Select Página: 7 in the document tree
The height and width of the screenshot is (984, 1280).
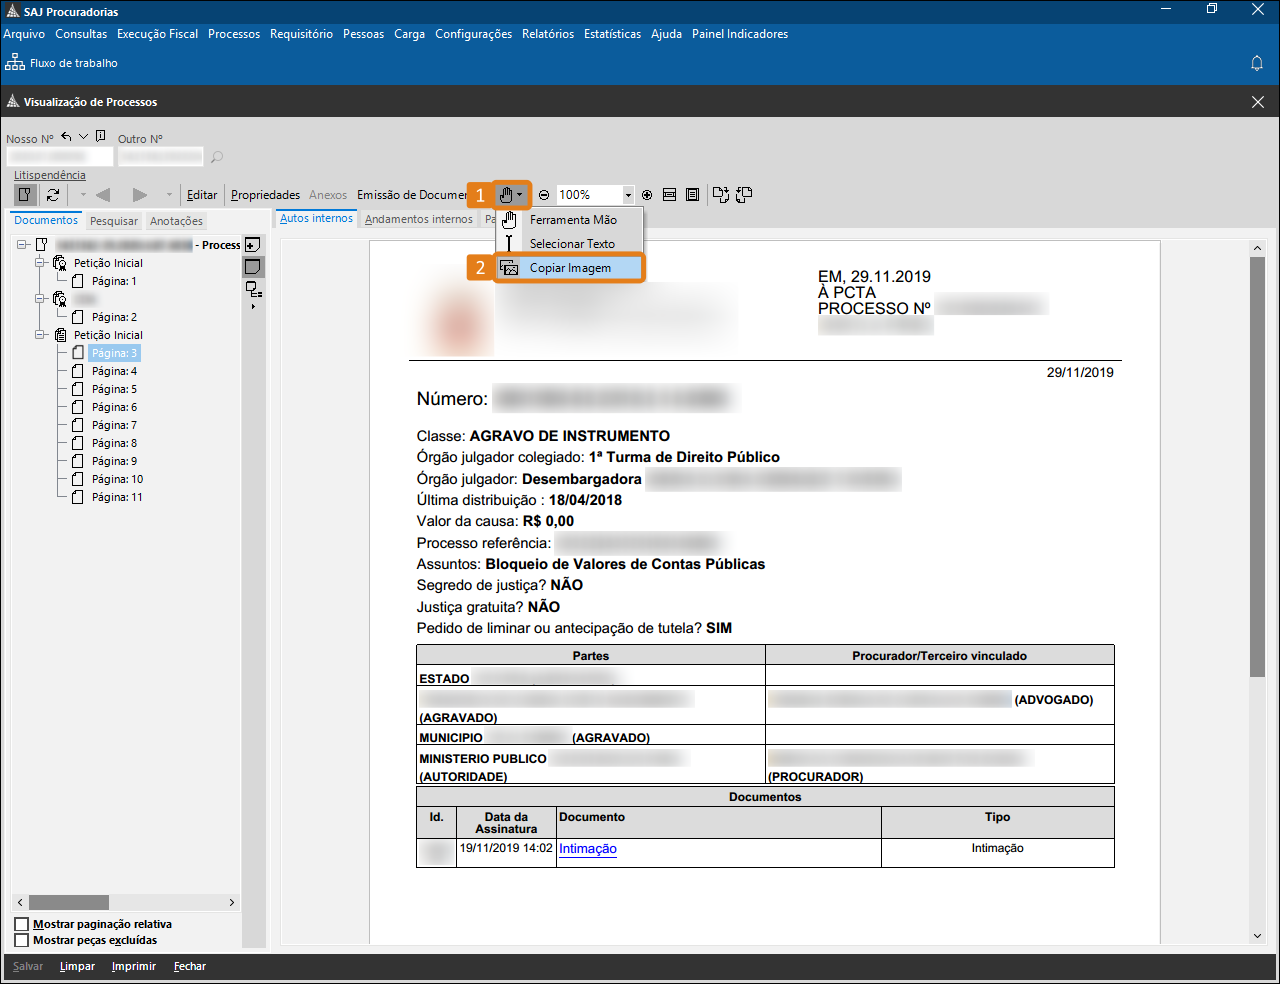pyautogui.click(x=114, y=425)
